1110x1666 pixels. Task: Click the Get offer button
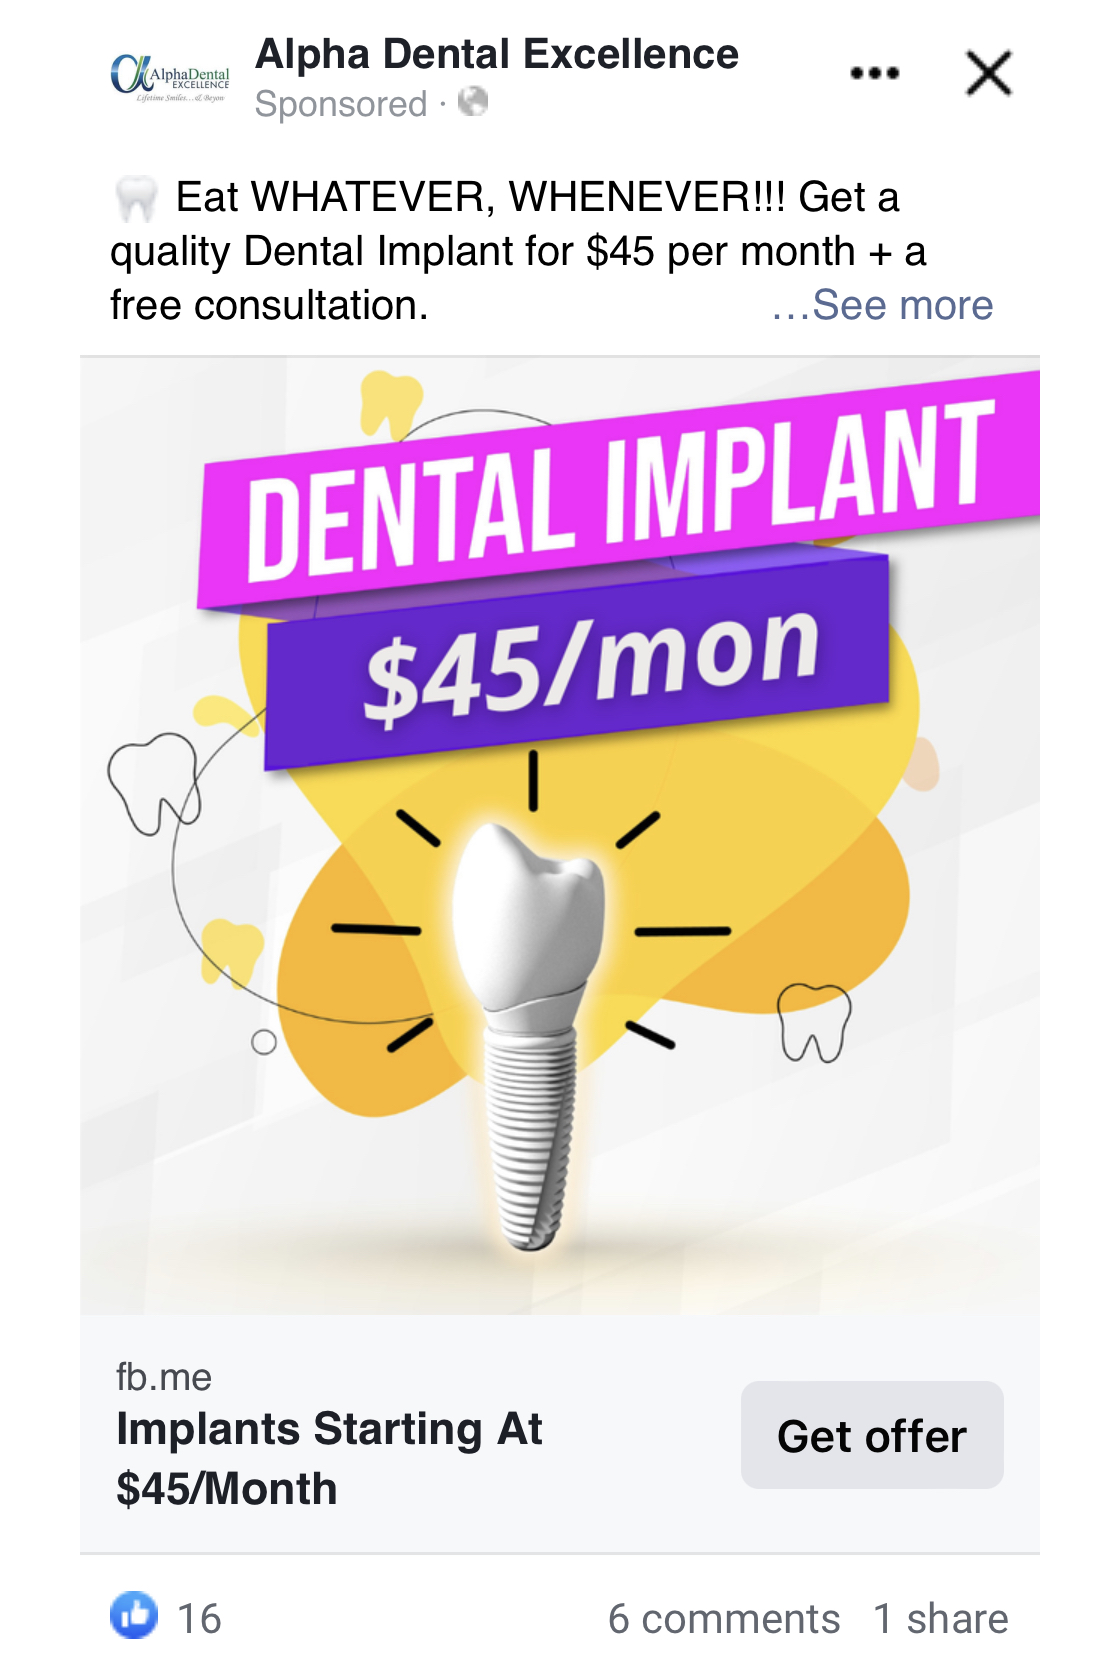pyautogui.click(x=872, y=1435)
